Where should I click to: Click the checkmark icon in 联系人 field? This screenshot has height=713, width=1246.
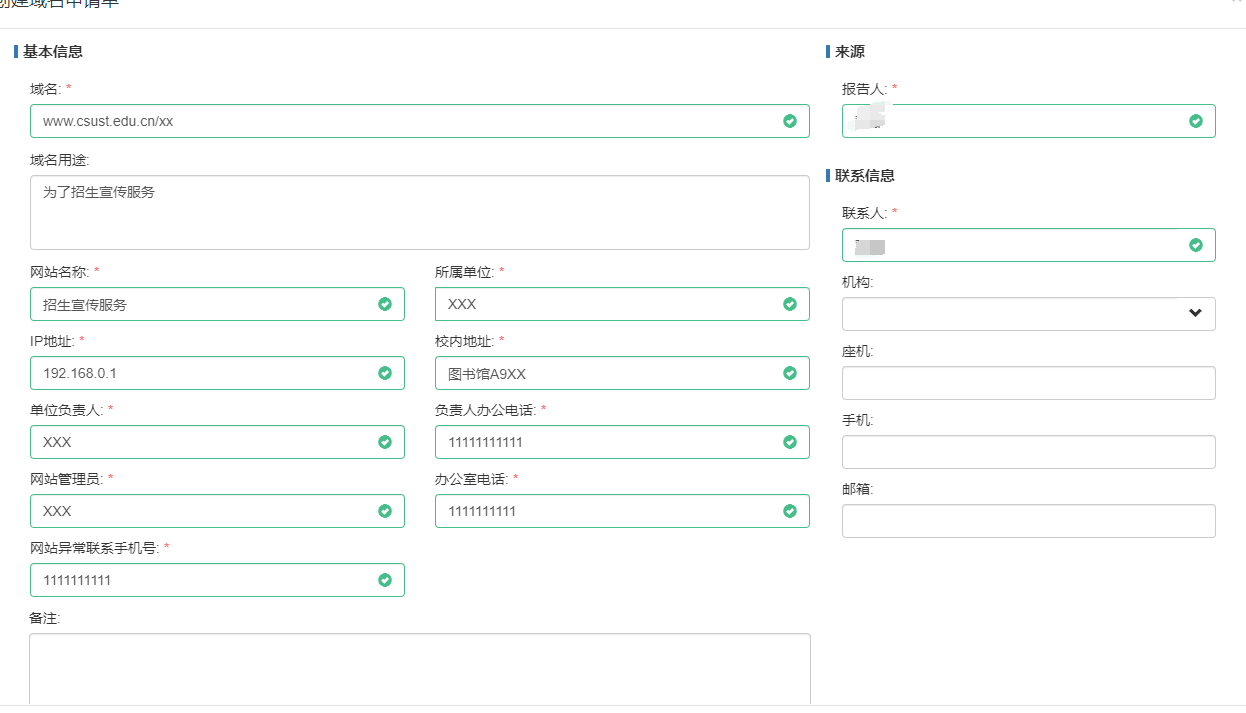[x=1195, y=245]
